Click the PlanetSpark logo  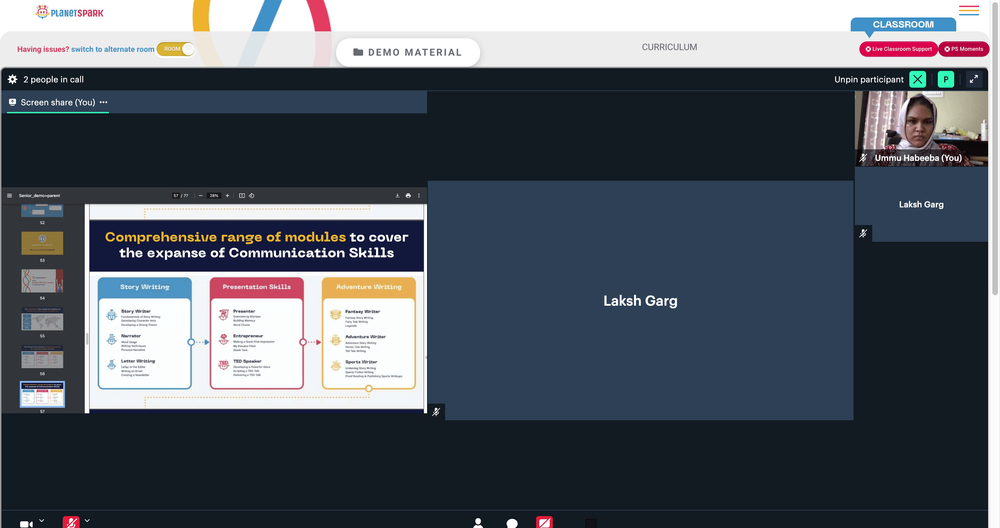tap(70, 12)
